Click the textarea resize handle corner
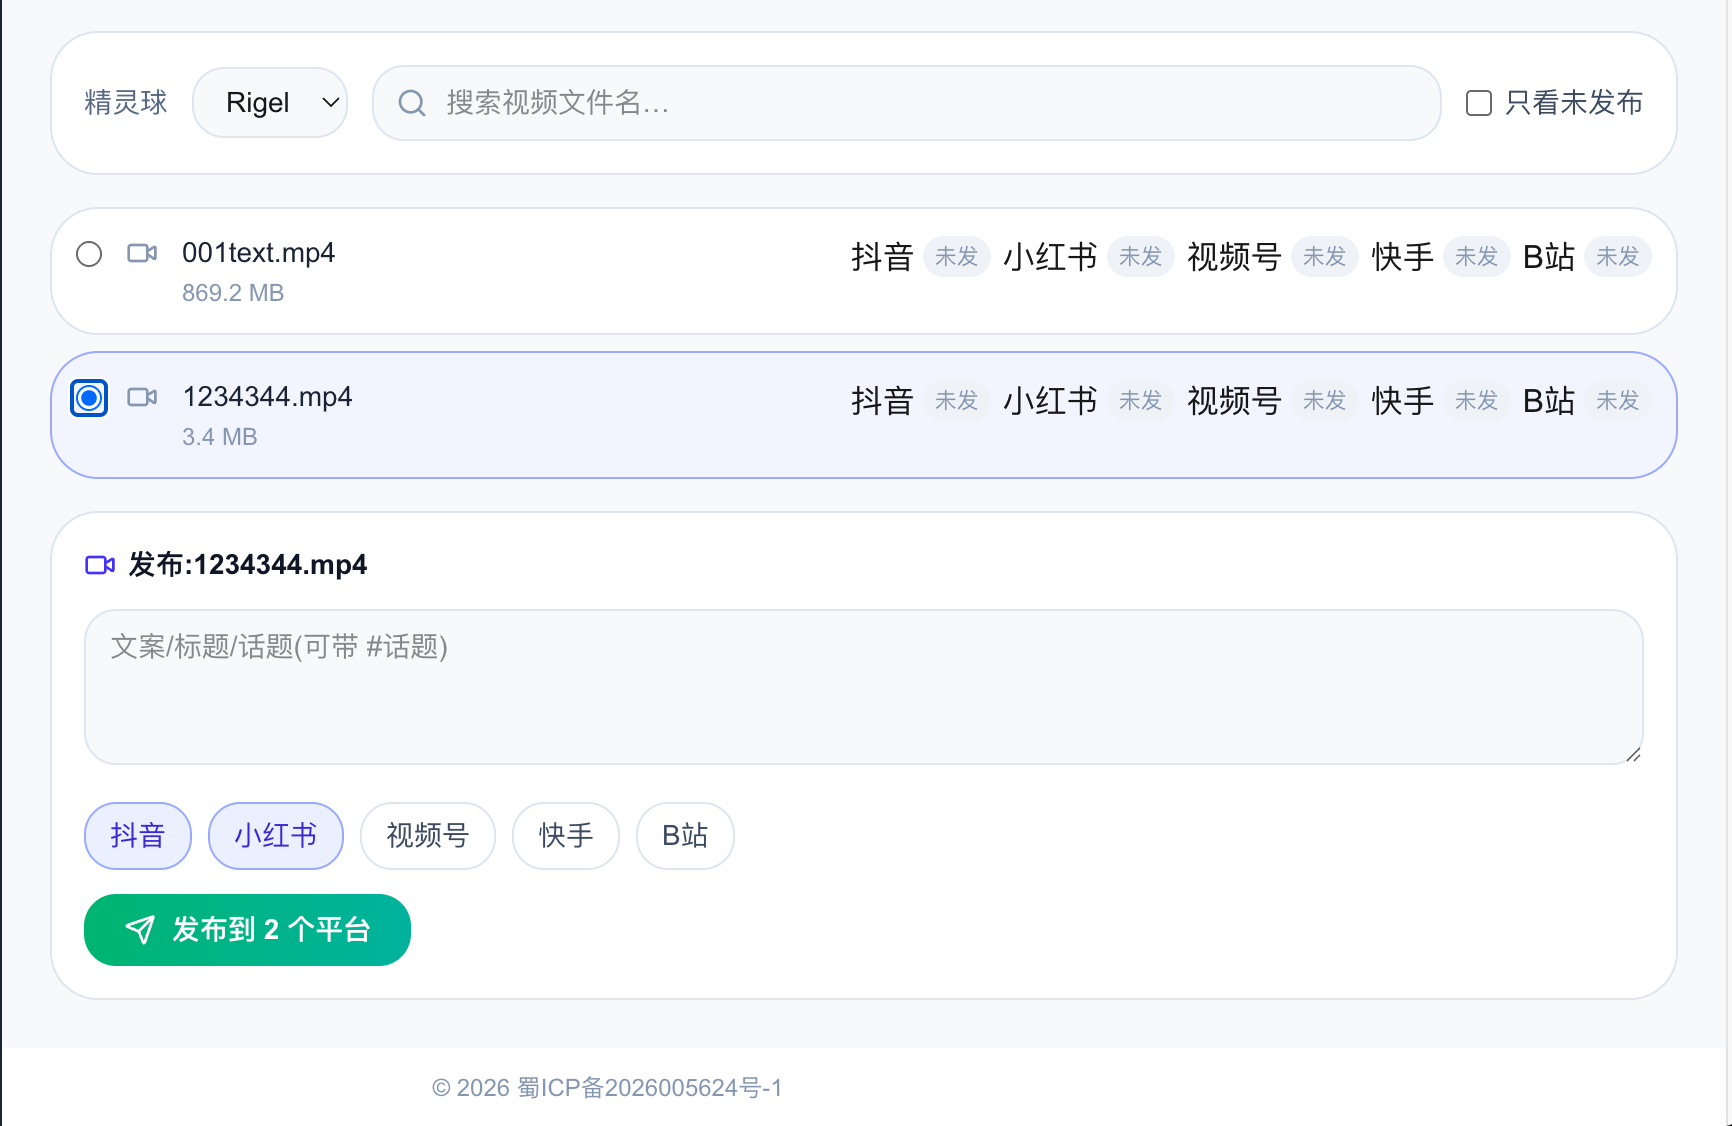This screenshot has width=1732, height=1126. point(1633,754)
